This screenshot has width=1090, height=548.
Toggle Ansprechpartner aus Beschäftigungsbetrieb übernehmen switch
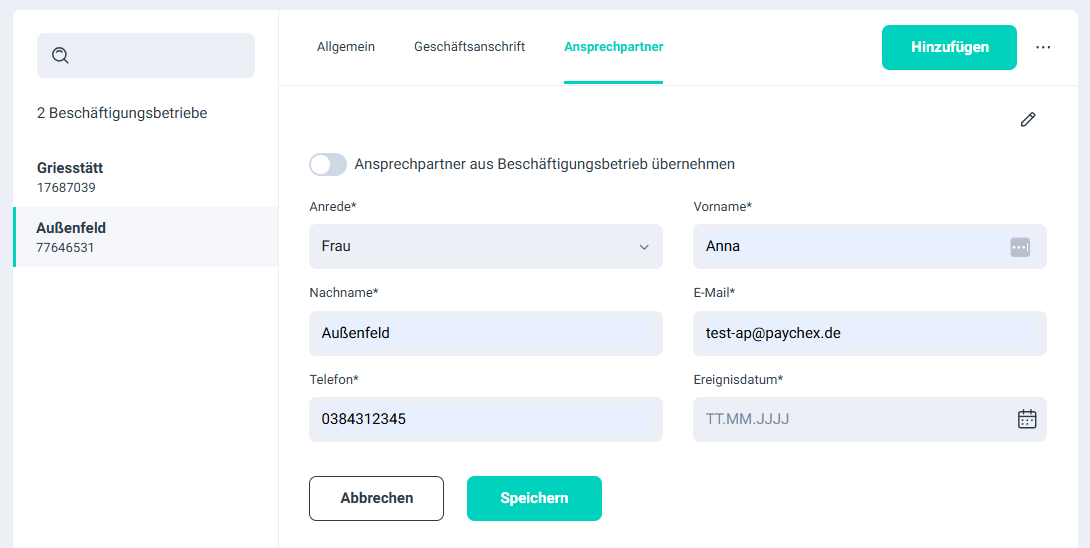click(328, 164)
